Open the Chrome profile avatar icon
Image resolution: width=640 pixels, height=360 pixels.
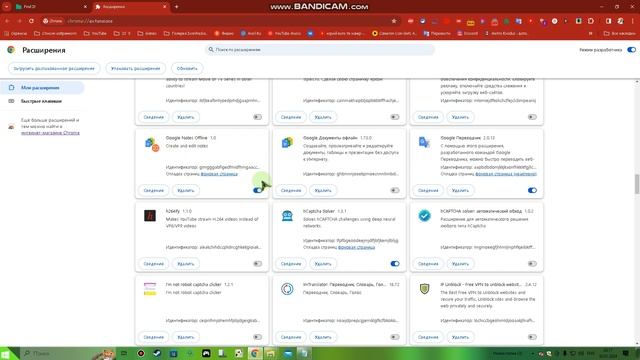pyautogui.click(x=620, y=21)
